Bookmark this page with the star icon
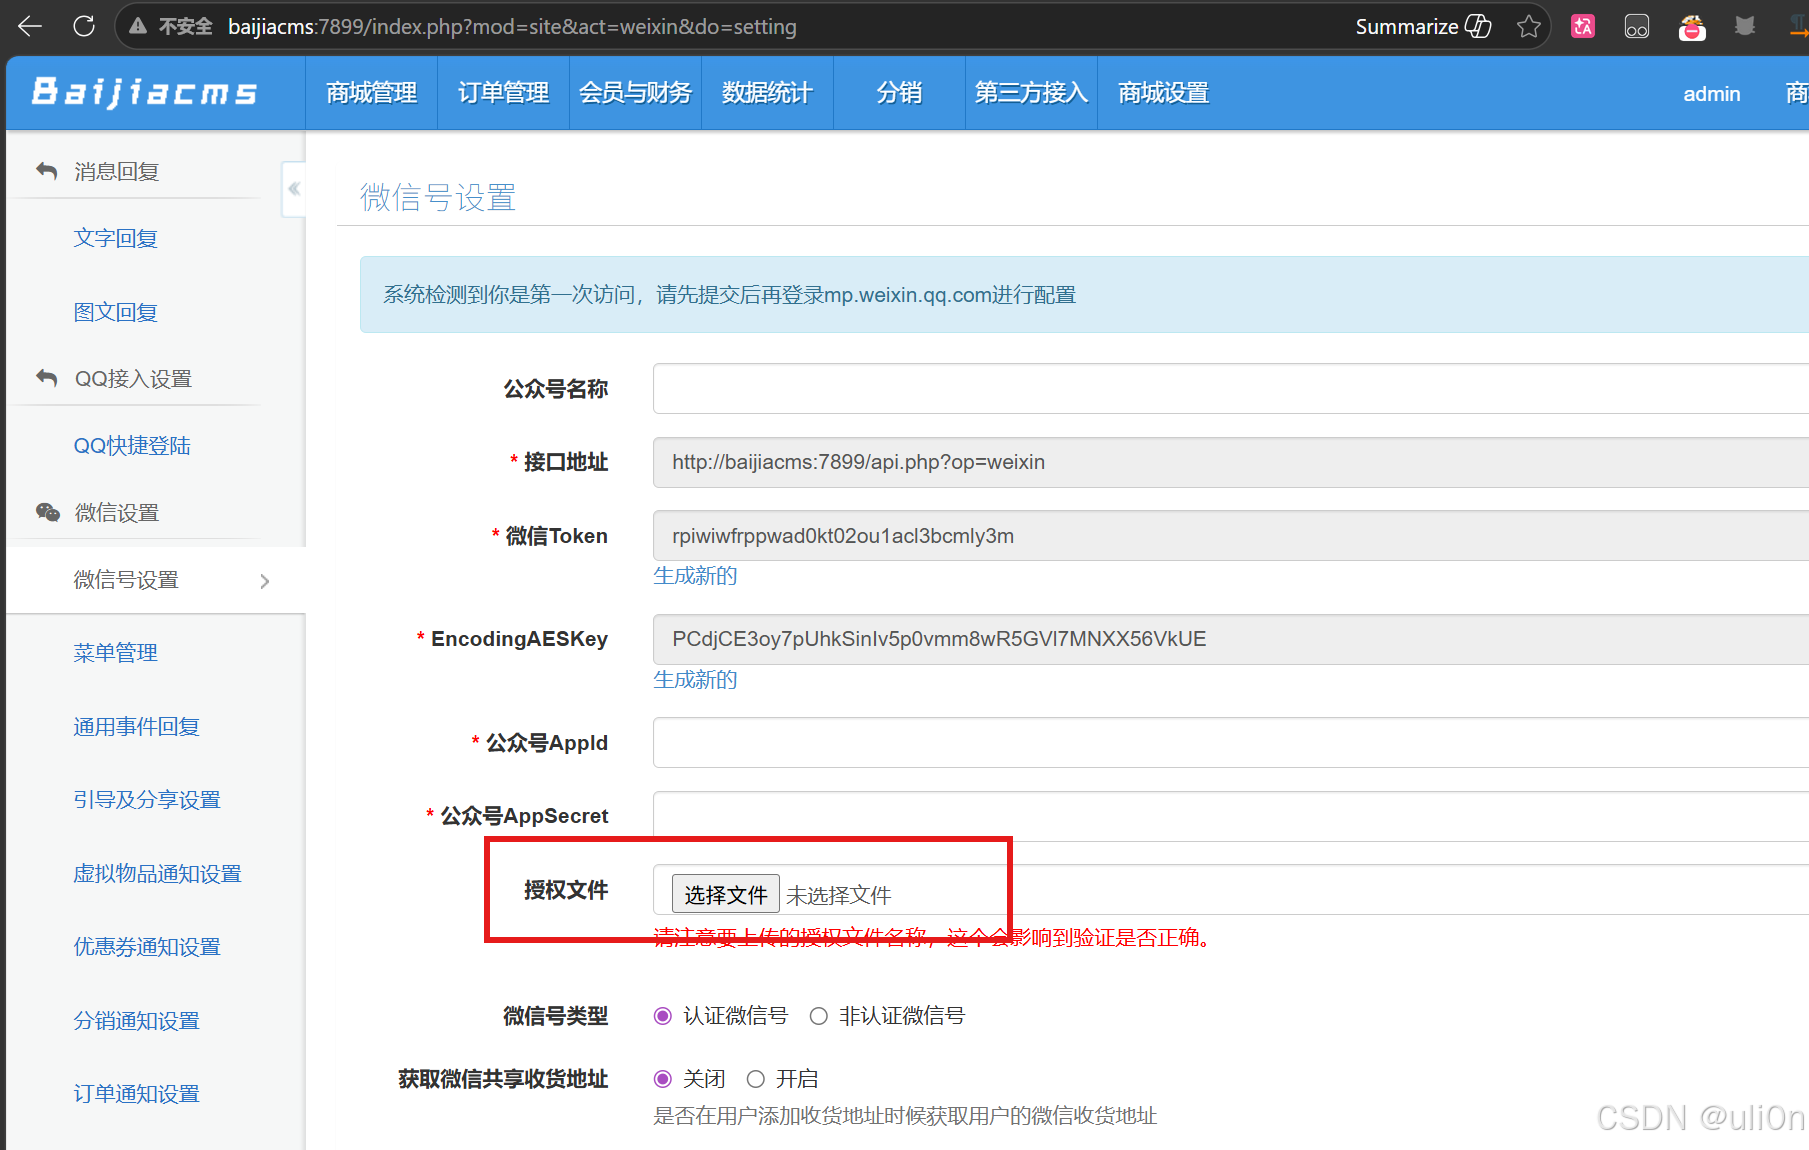 1528,27
